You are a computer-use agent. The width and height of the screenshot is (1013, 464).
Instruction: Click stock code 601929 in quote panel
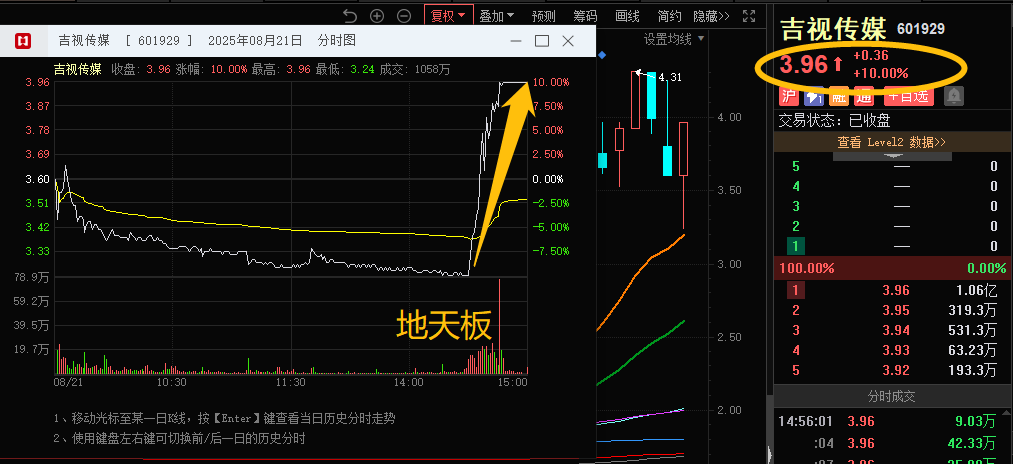pyautogui.click(x=921, y=28)
